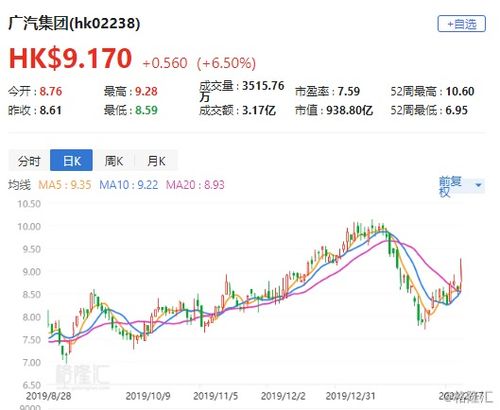Open the 月K chart tab

[x=156, y=161]
